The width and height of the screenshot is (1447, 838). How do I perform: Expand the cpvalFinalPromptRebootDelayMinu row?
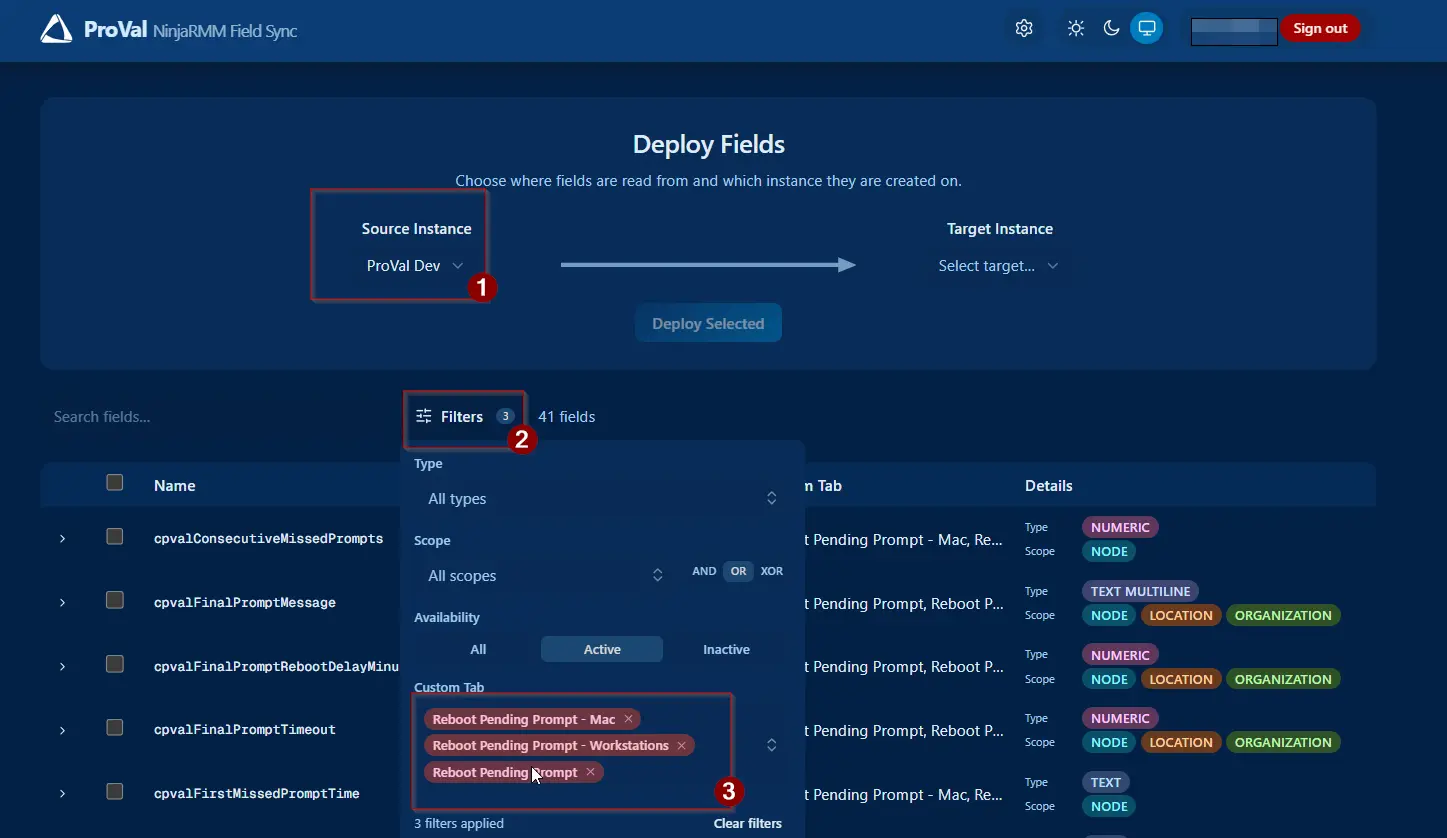(62, 667)
